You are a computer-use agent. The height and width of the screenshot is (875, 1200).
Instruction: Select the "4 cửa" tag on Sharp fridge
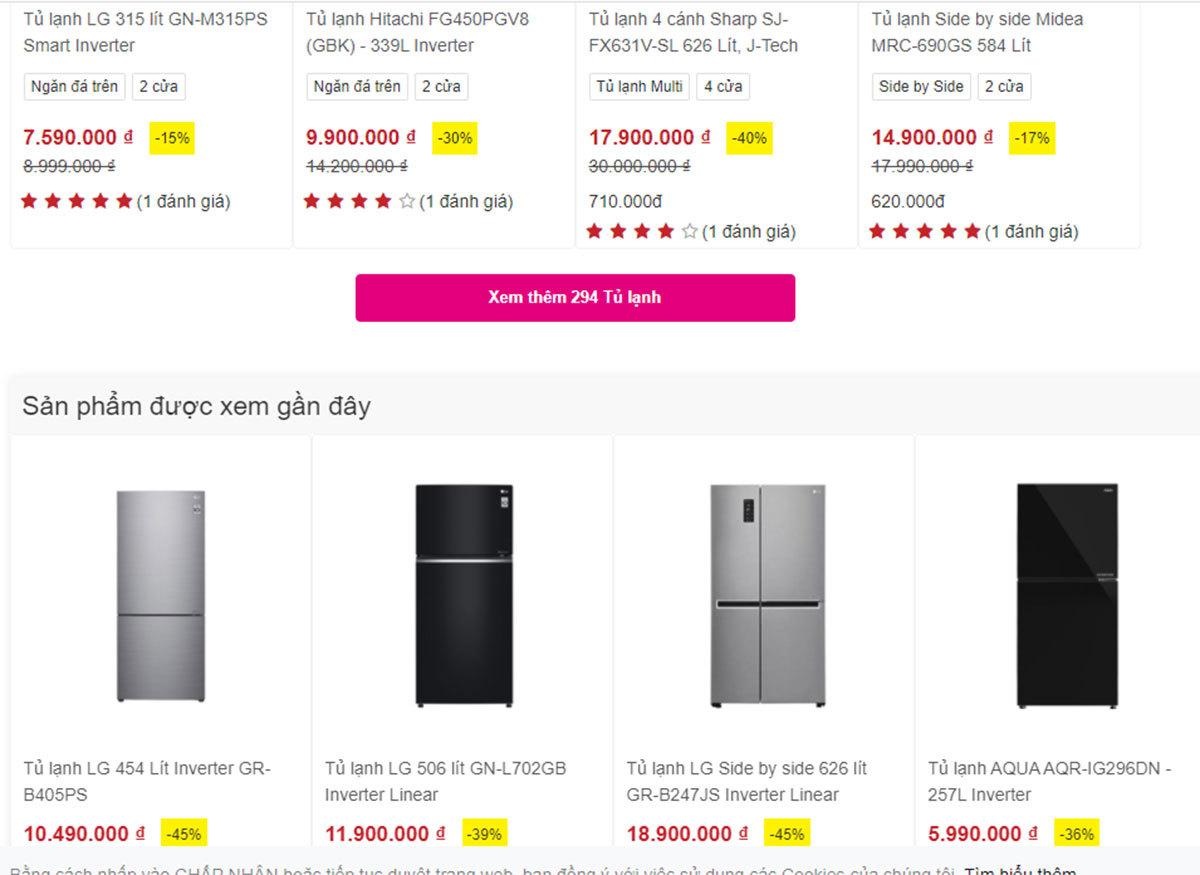point(723,87)
